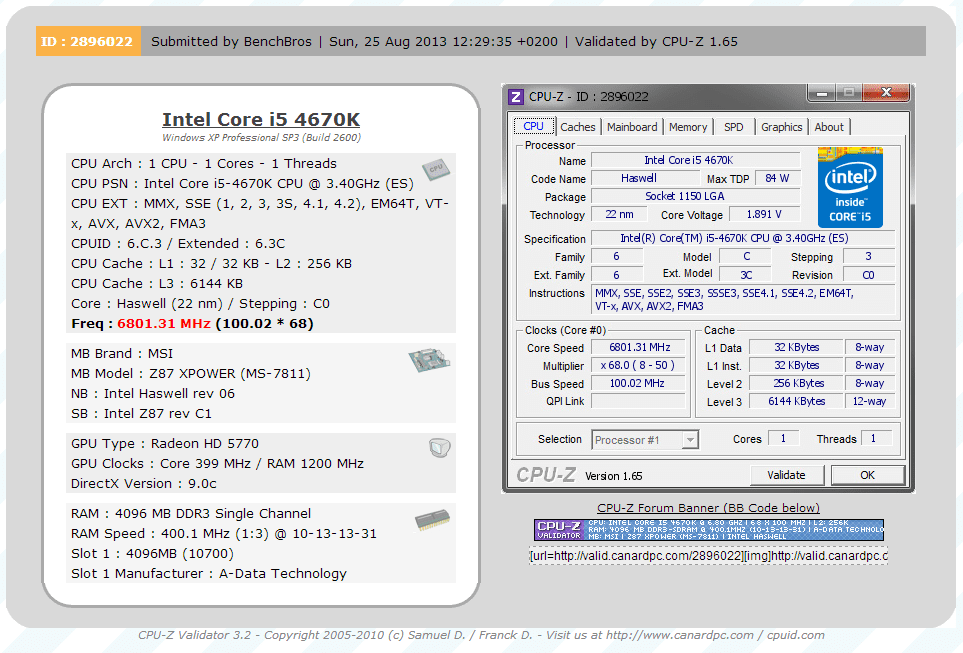Click the SB : Intel Z87 rev C1 line
This screenshot has height=653, width=963.
click(141, 413)
